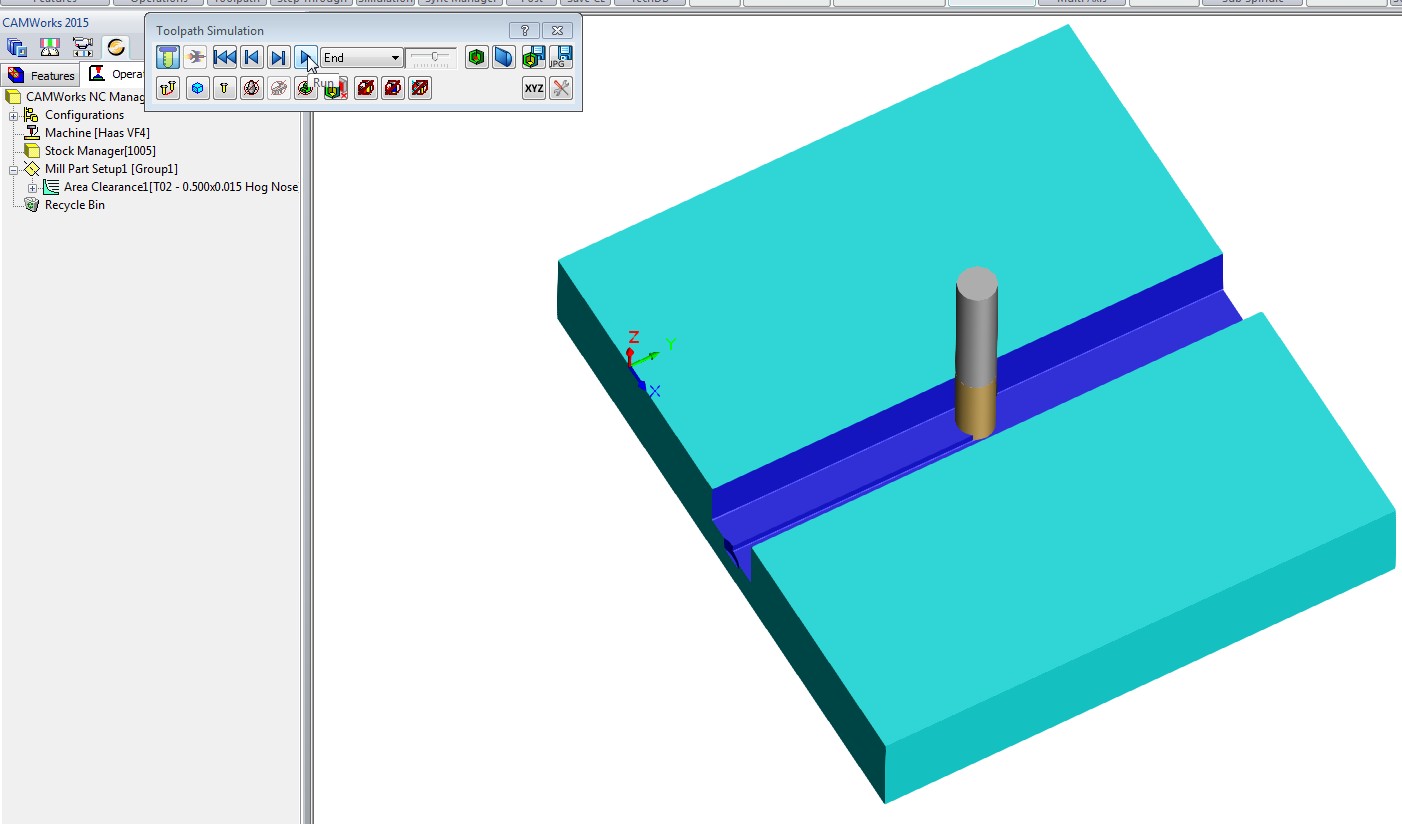Click the XYZ coordinates display button
Viewport: 1402px width, 824px height.
click(x=534, y=88)
